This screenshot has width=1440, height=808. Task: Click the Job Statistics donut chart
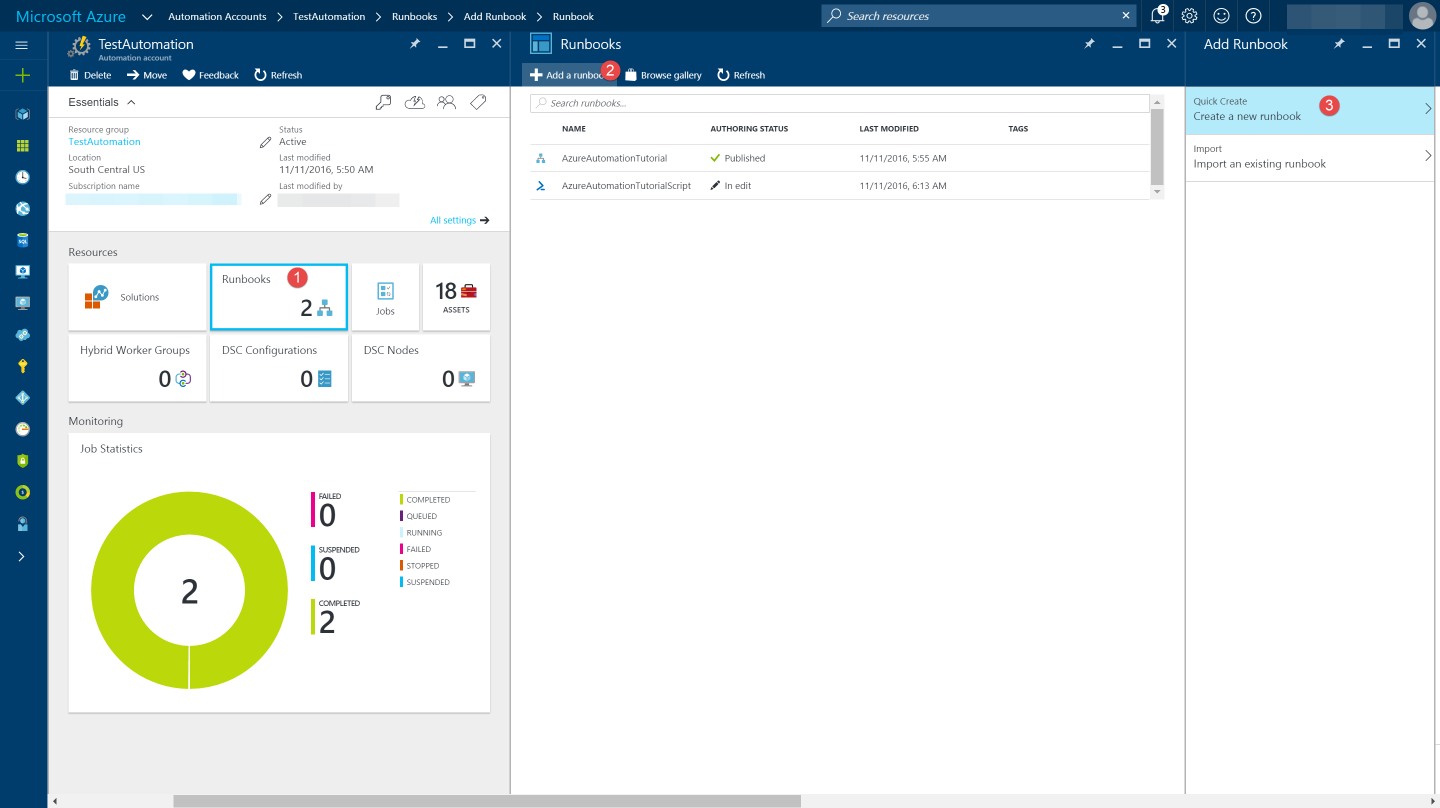point(189,590)
